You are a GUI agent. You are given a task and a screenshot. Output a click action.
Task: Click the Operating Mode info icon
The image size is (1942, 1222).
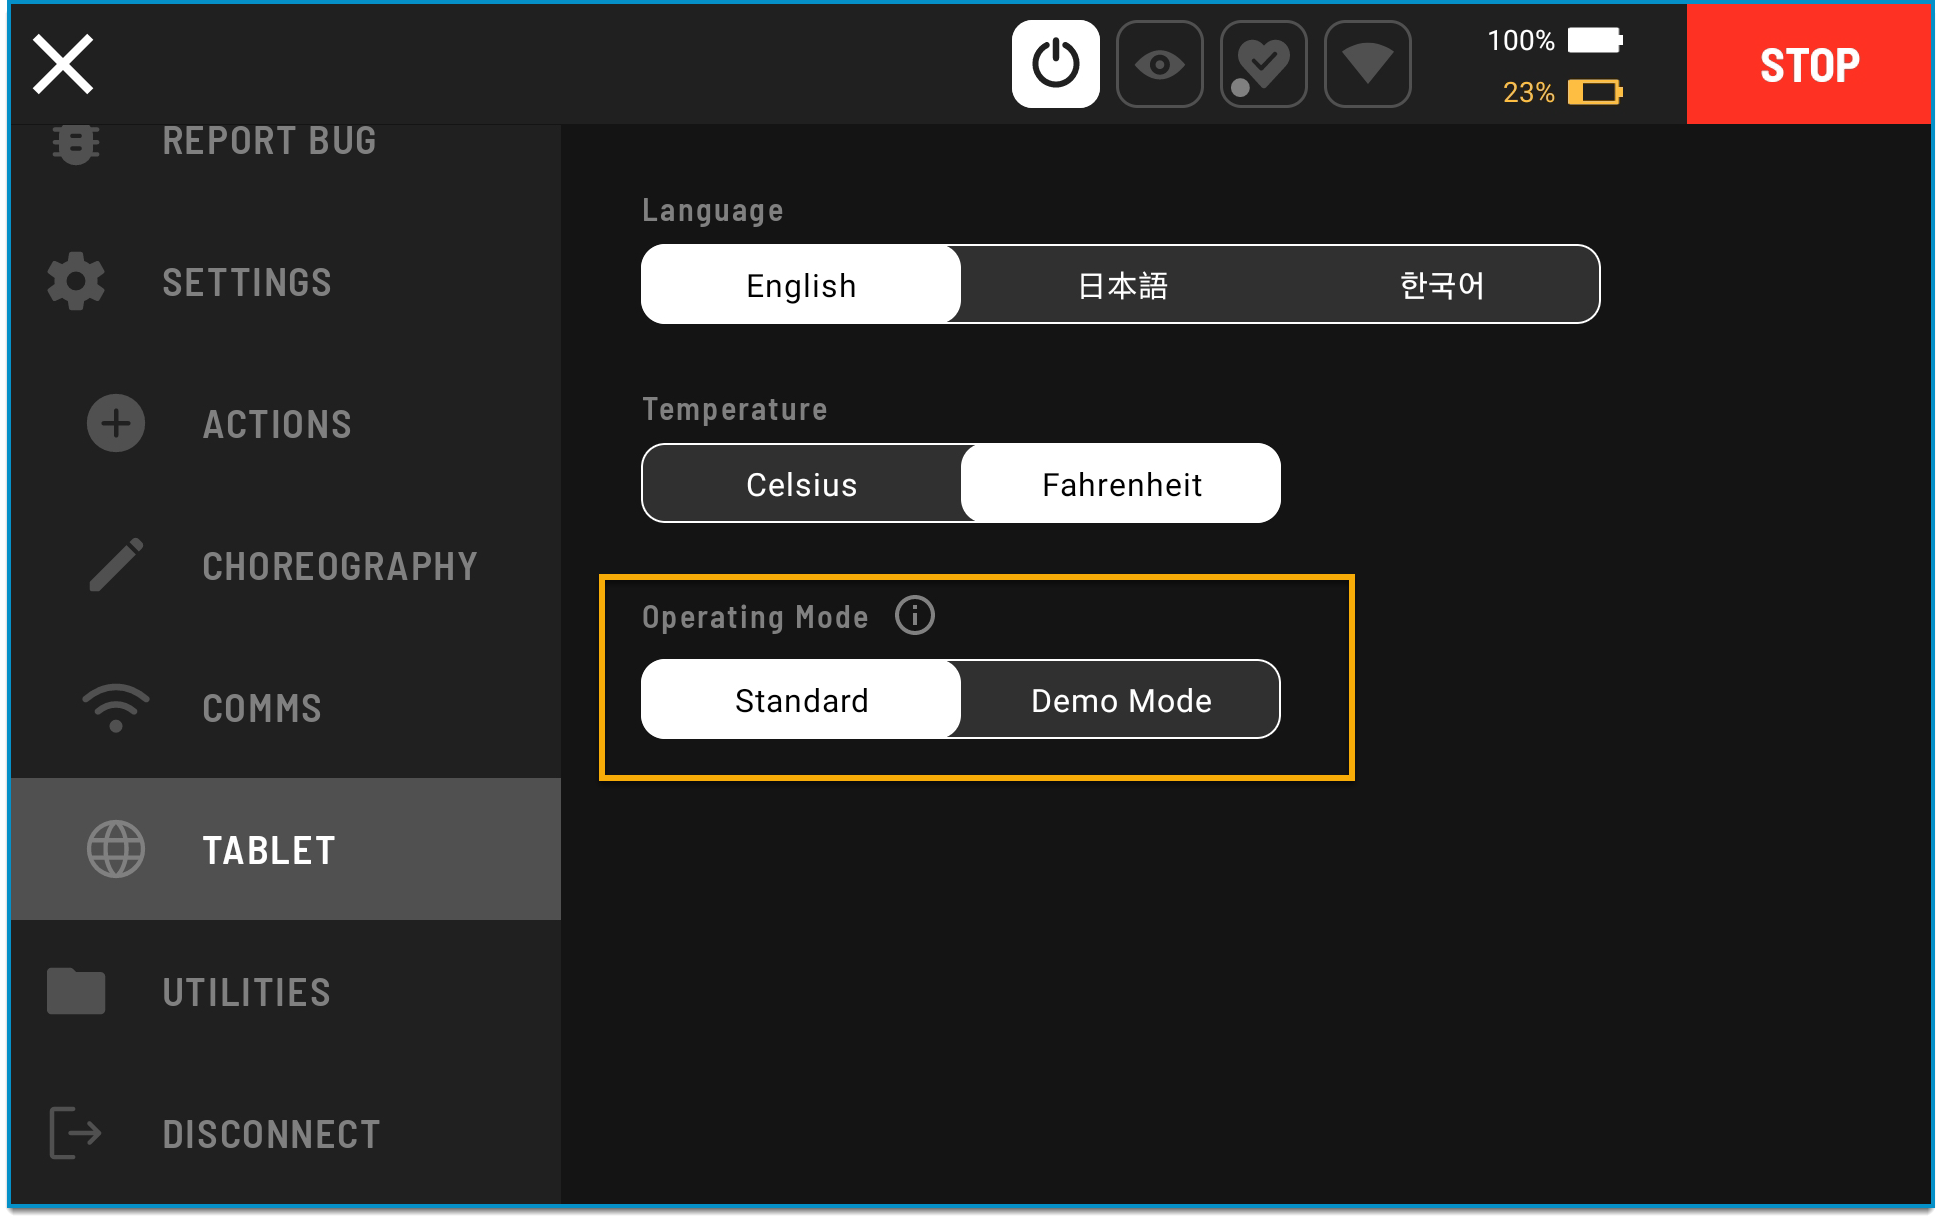[914, 616]
